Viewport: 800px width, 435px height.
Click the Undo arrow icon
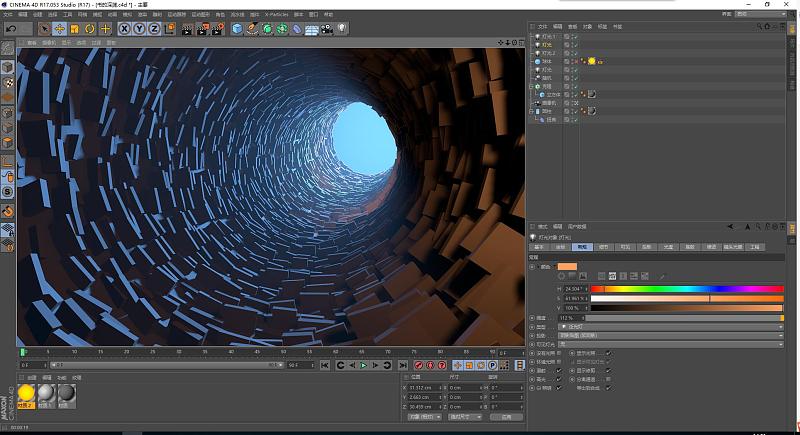coord(10,29)
